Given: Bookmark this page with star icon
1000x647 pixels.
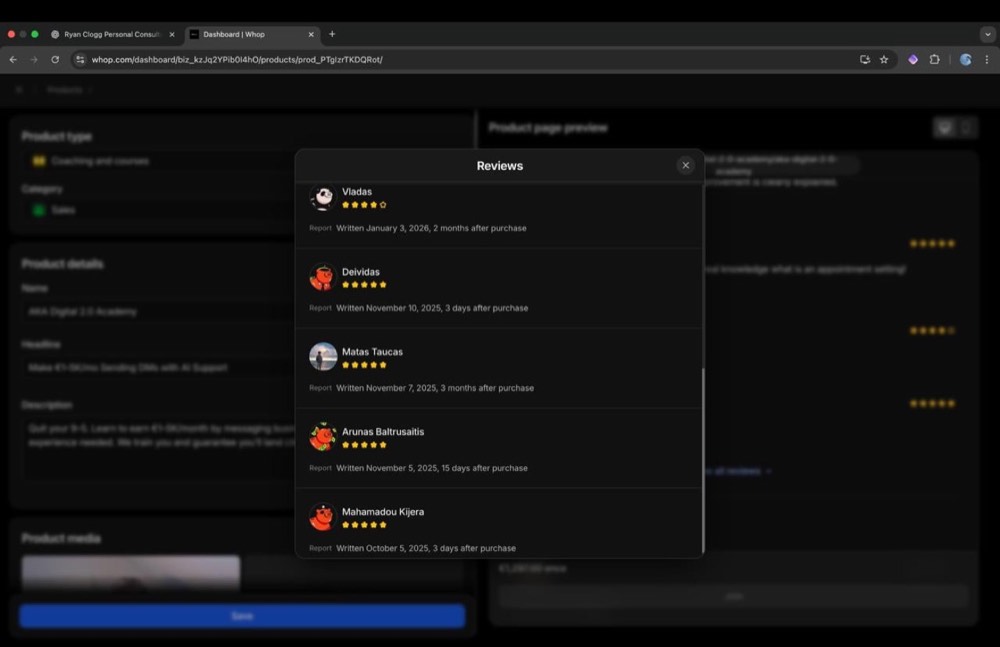Looking at the screenshot, I should (x=884, y=59).
